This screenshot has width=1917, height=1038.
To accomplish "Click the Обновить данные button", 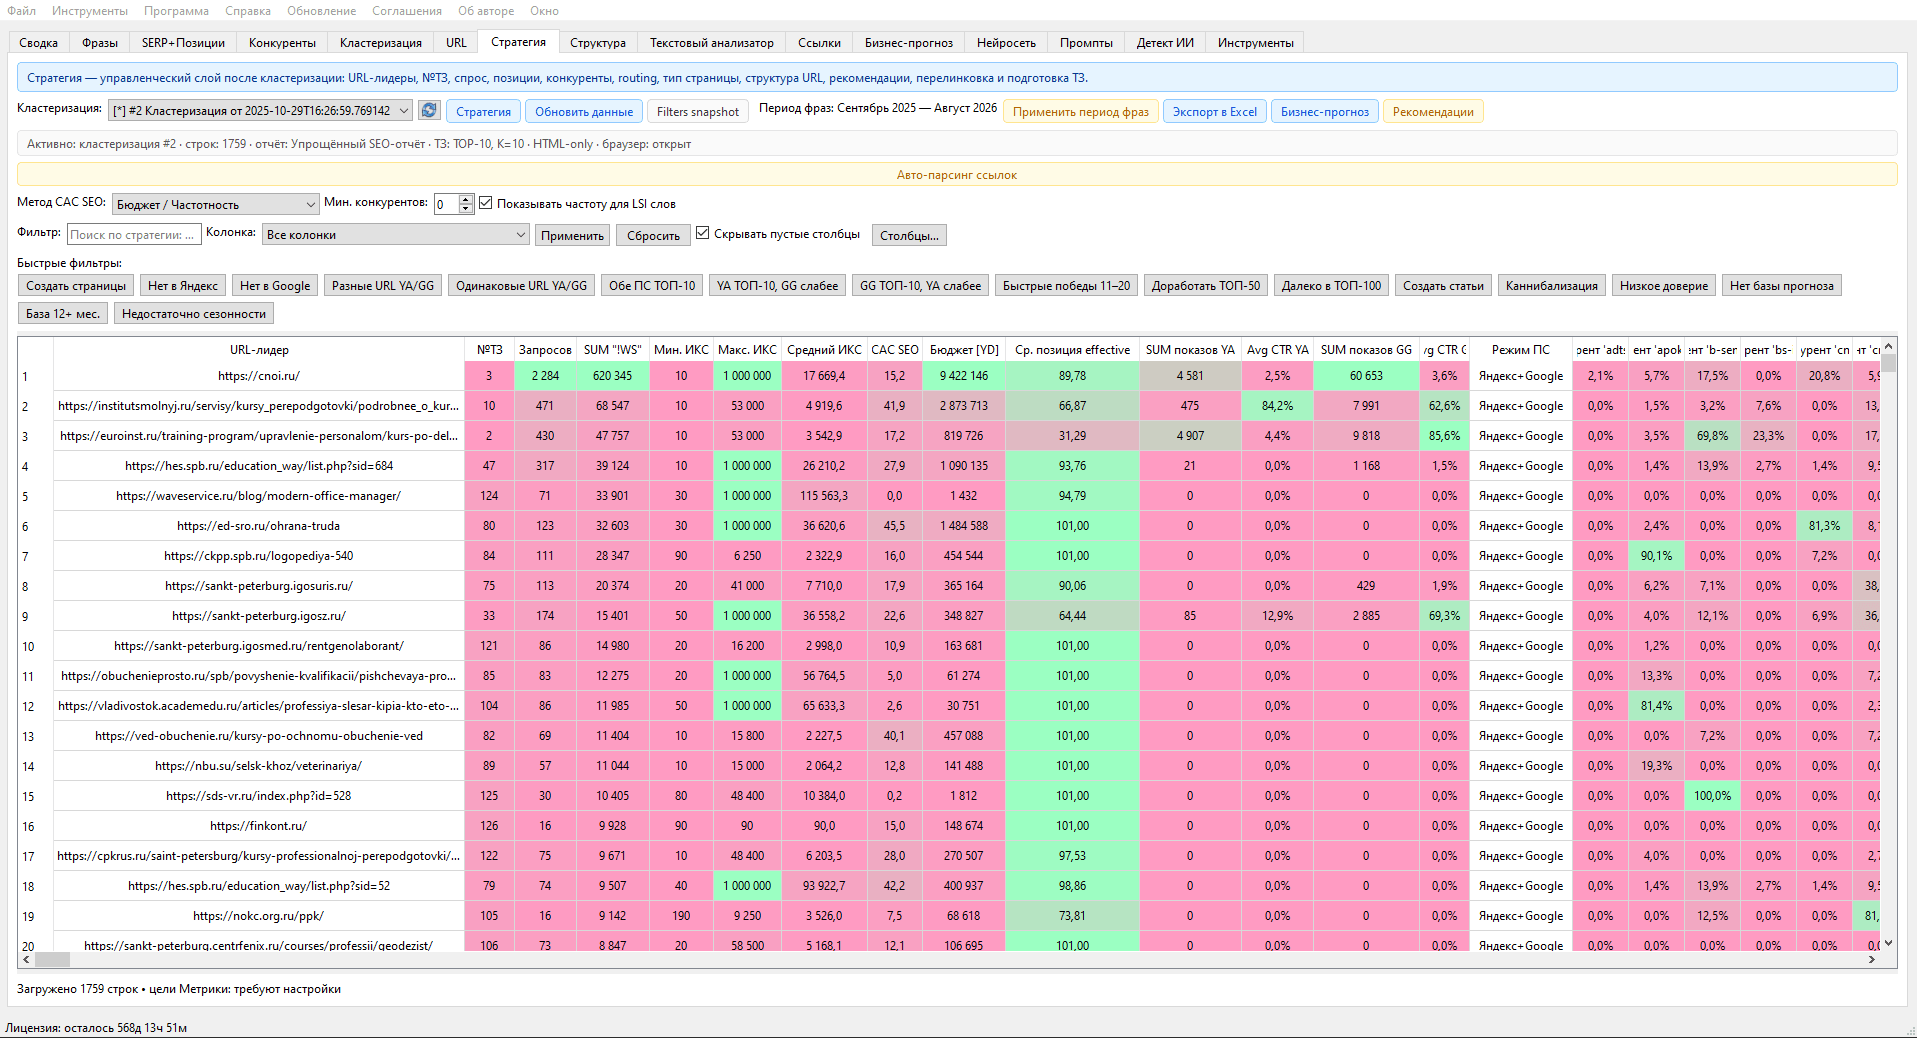I will point(584,111).
